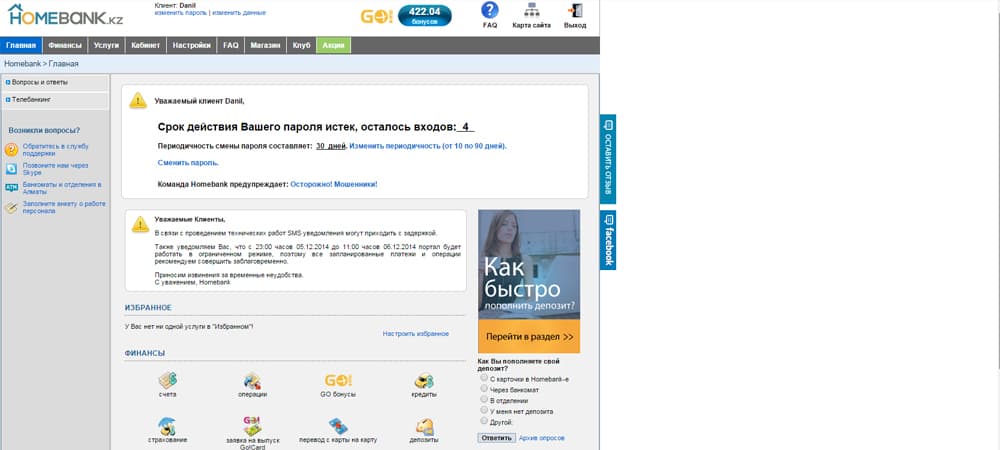Open the GO бонусы icon

point(338,381)
